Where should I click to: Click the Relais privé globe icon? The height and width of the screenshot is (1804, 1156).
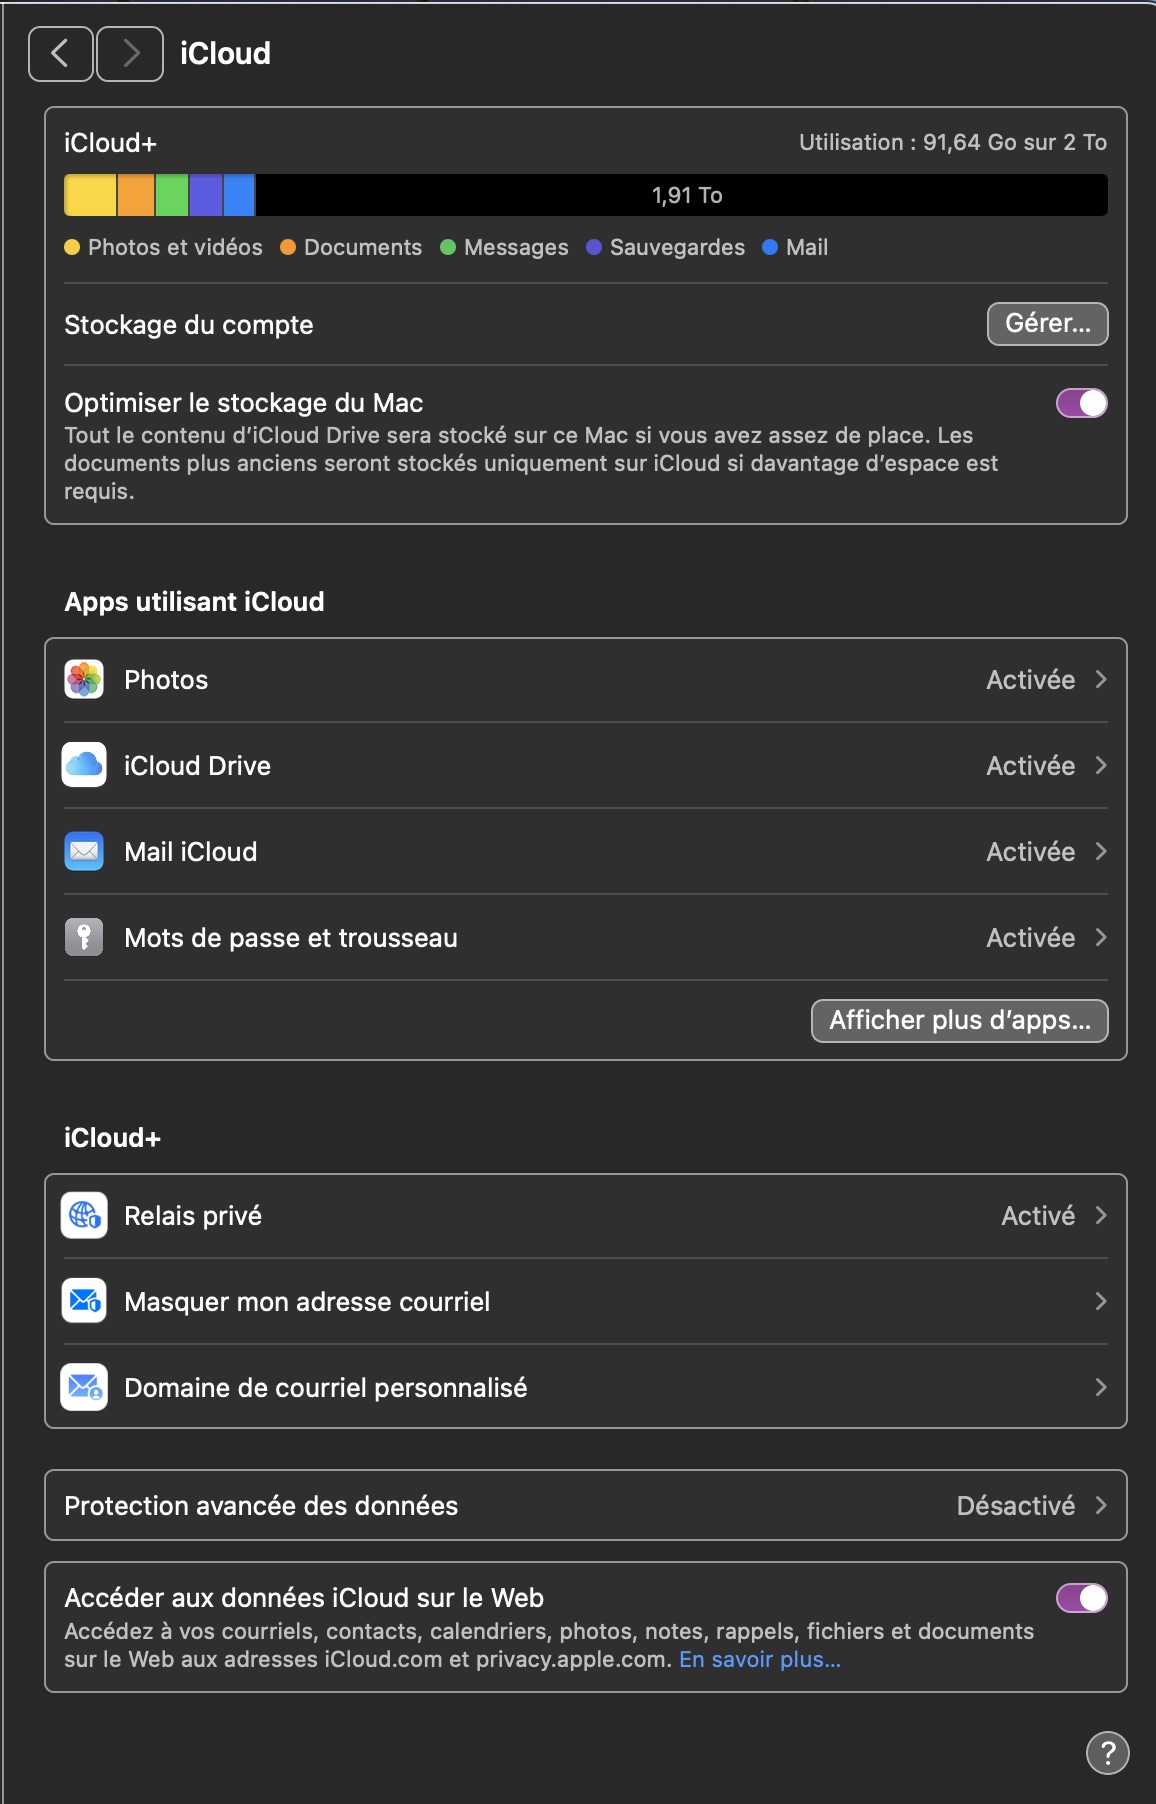click(84, 1216)
